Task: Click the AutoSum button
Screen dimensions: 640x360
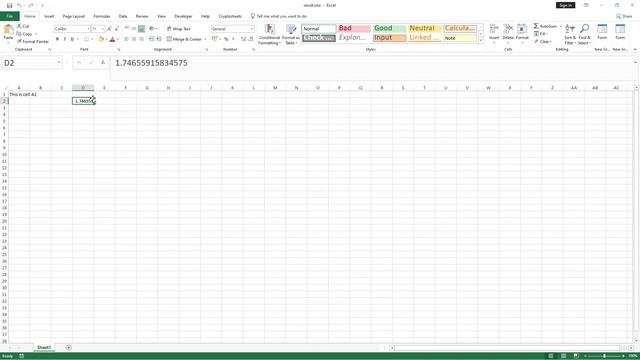Action: tap(545, 26)
